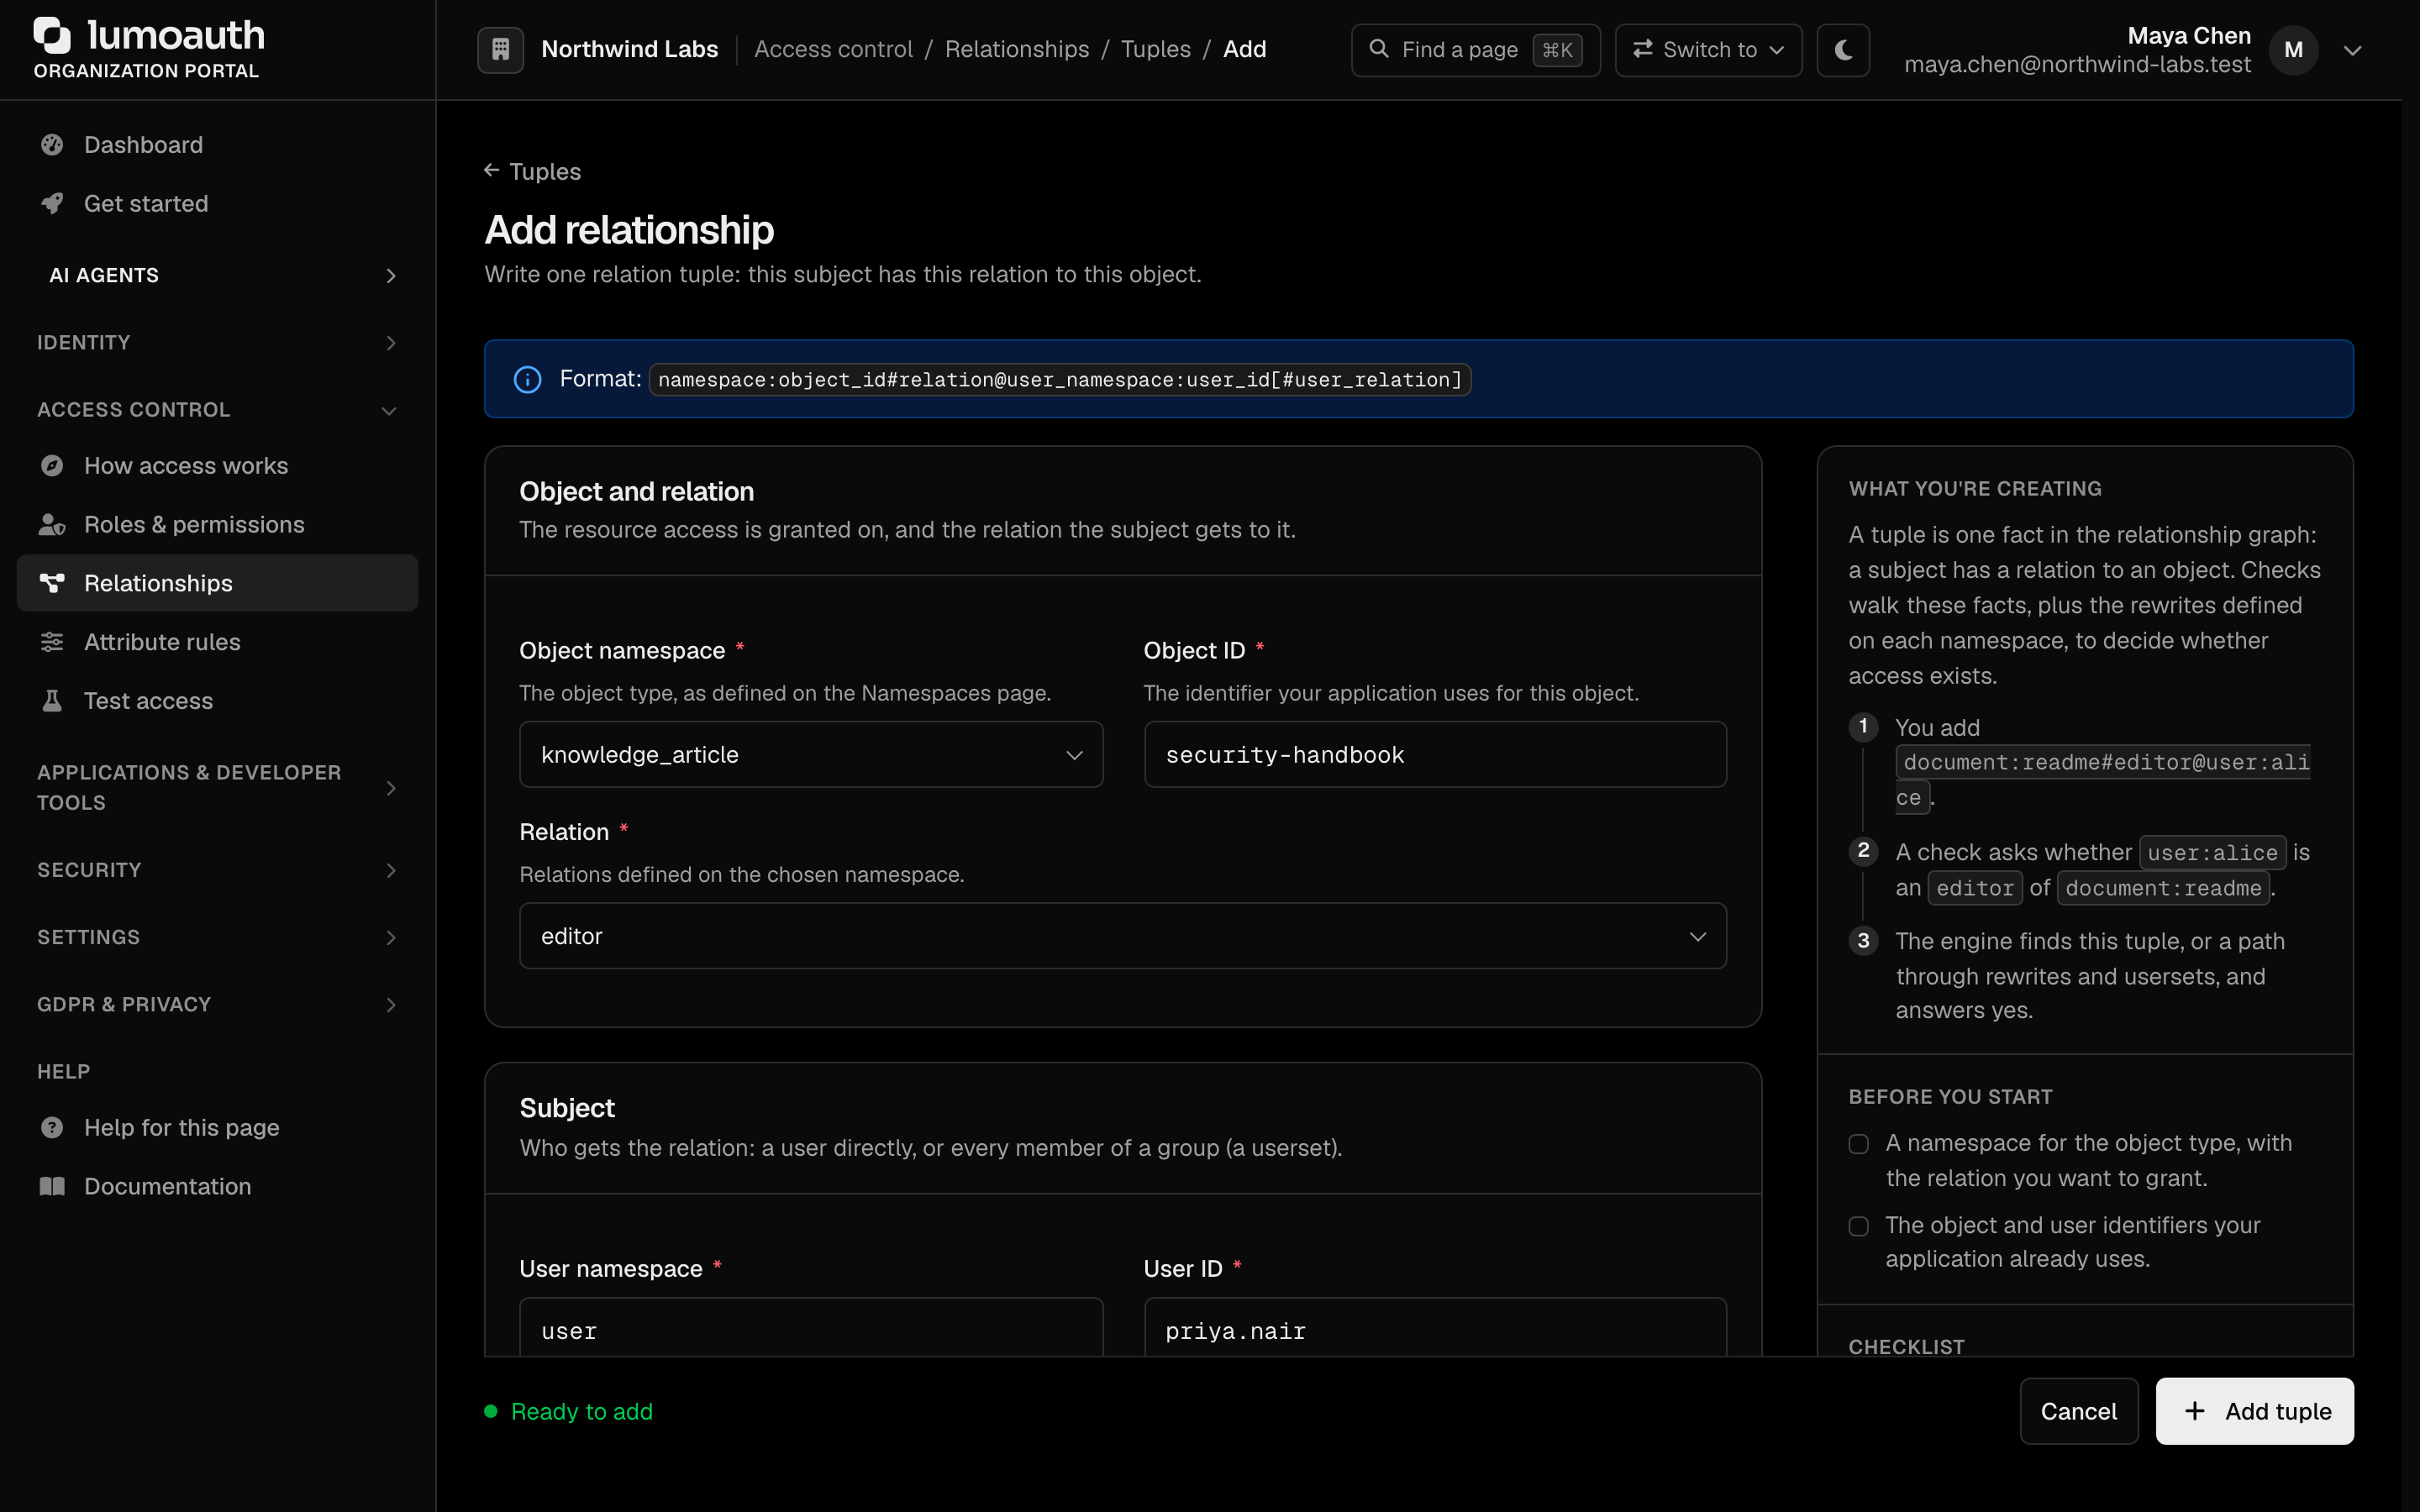
Task: Click the document:readme#editor@user:alice example code
Action: [2102, 780]
